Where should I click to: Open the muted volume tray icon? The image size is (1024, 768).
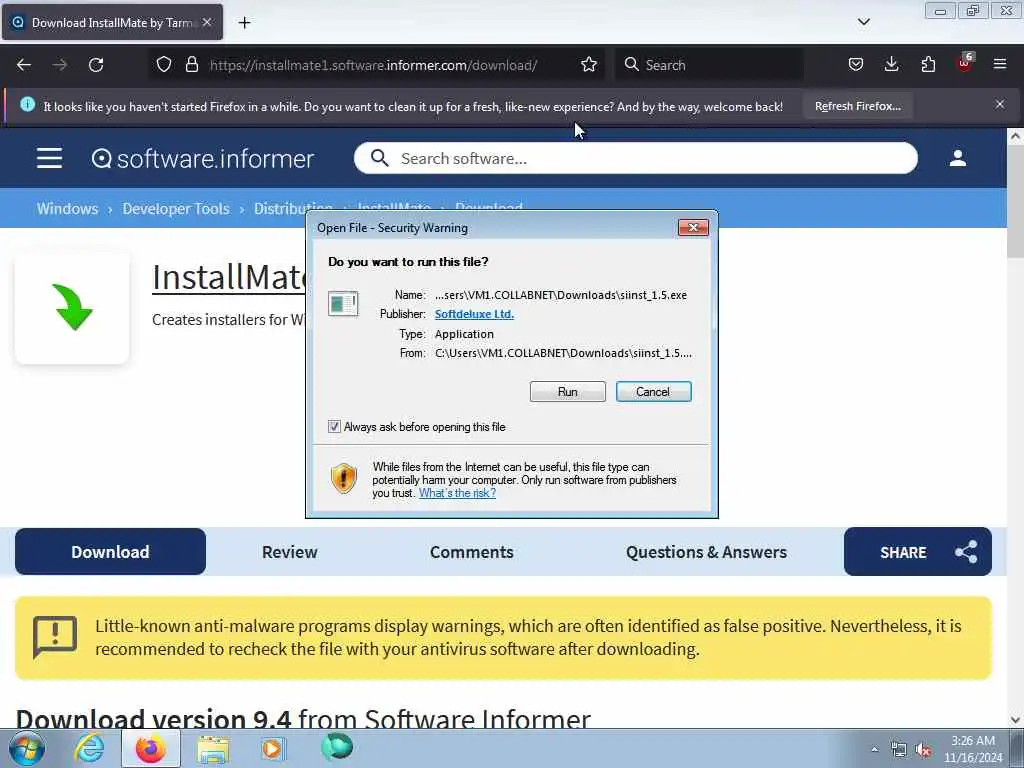tap(923, 750)
